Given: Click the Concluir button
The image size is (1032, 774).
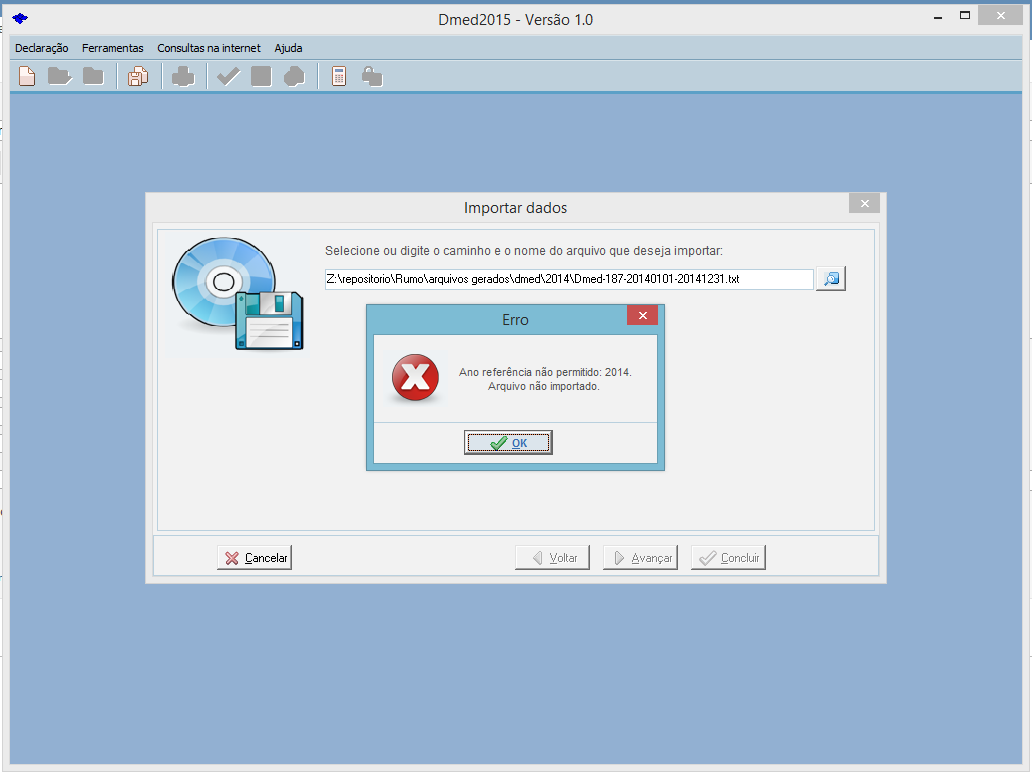Looking at the screenshot, I should pyautogui.click(x=729, y=558).
